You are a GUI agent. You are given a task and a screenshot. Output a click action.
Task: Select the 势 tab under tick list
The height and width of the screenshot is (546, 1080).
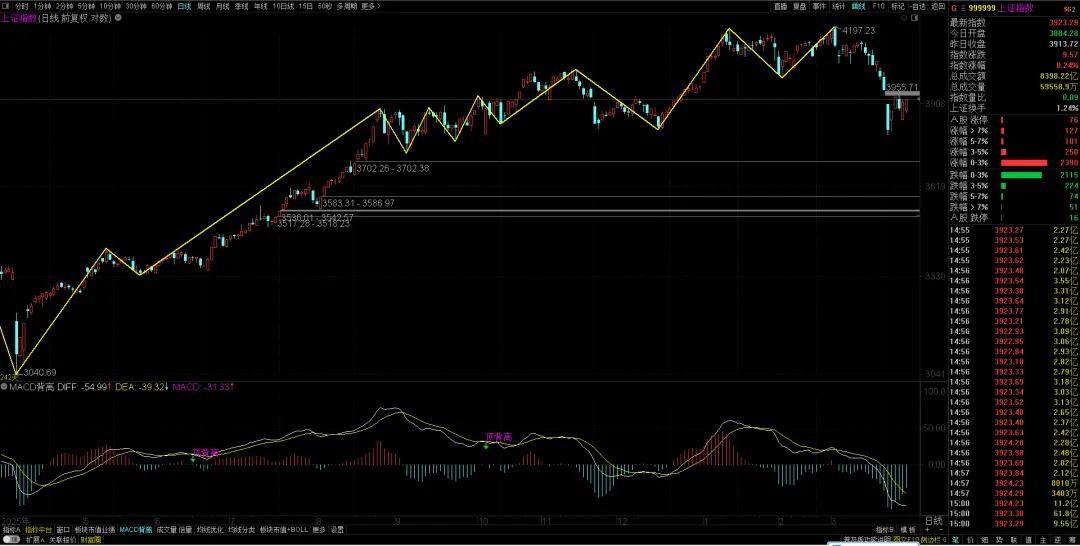(999, 540)
